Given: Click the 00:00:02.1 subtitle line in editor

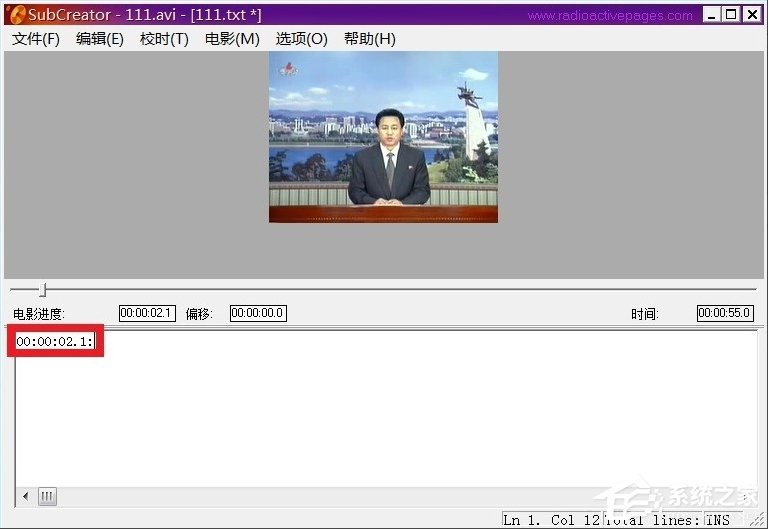Looking at the screenshot, I should point(54,342).
